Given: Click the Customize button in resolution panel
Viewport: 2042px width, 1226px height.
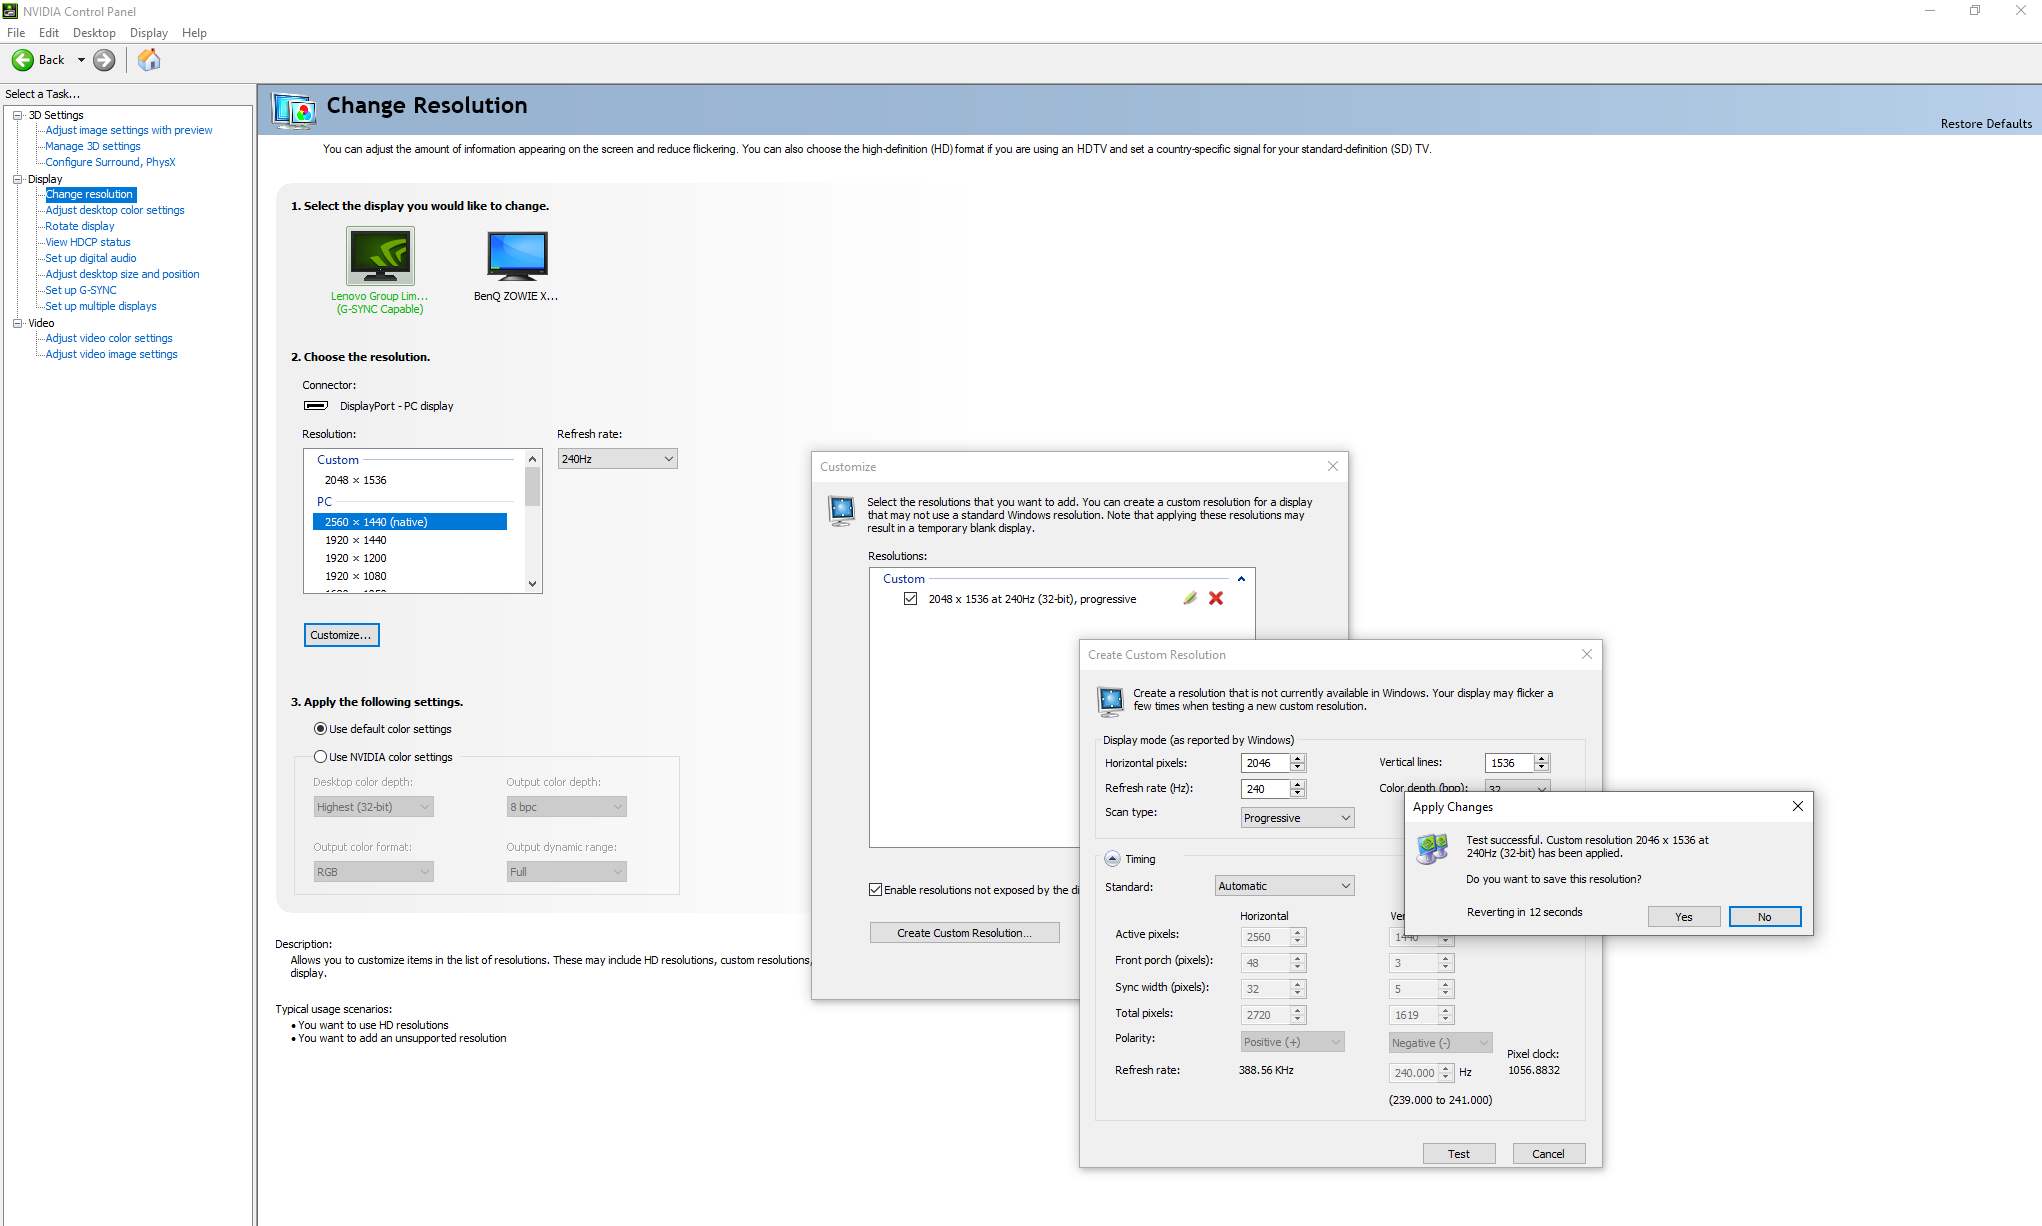Looking at the screenshot, I should [341, 634].
